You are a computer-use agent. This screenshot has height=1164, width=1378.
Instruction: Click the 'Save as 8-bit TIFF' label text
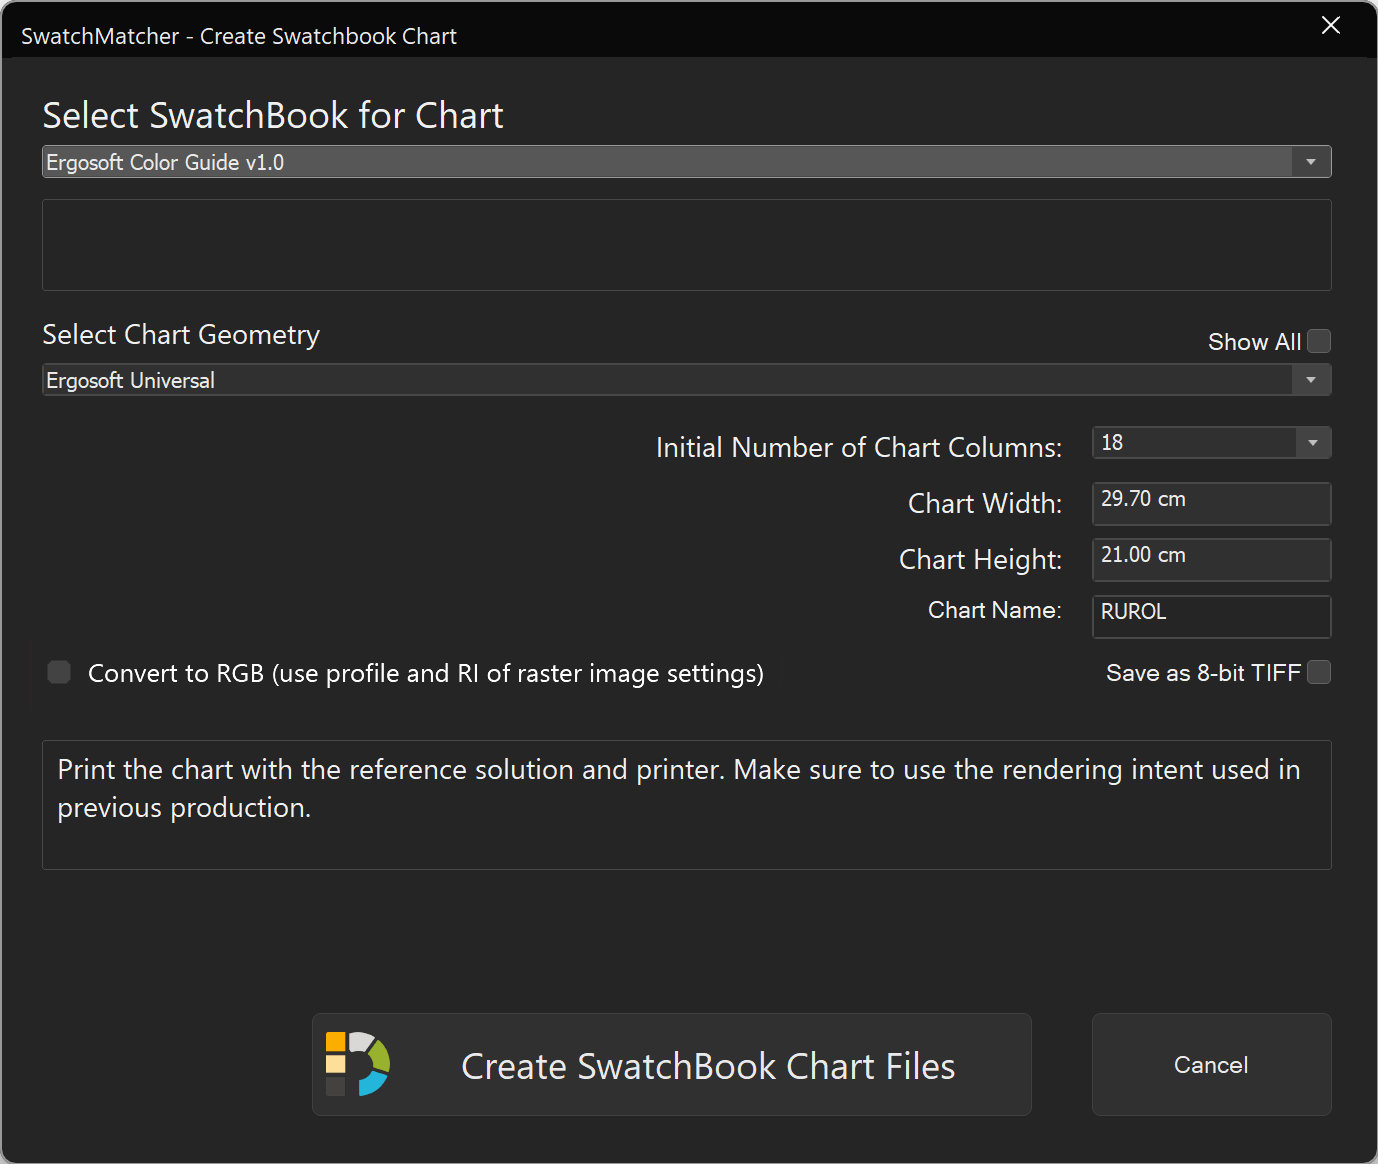1203,673
